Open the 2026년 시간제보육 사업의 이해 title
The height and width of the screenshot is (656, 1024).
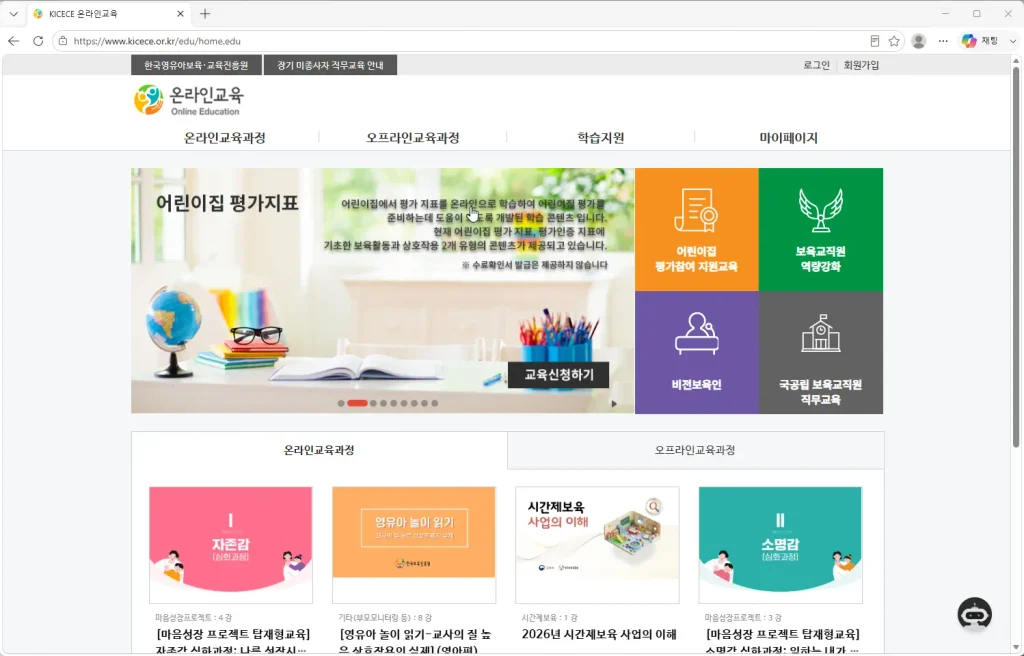[599, 634]
